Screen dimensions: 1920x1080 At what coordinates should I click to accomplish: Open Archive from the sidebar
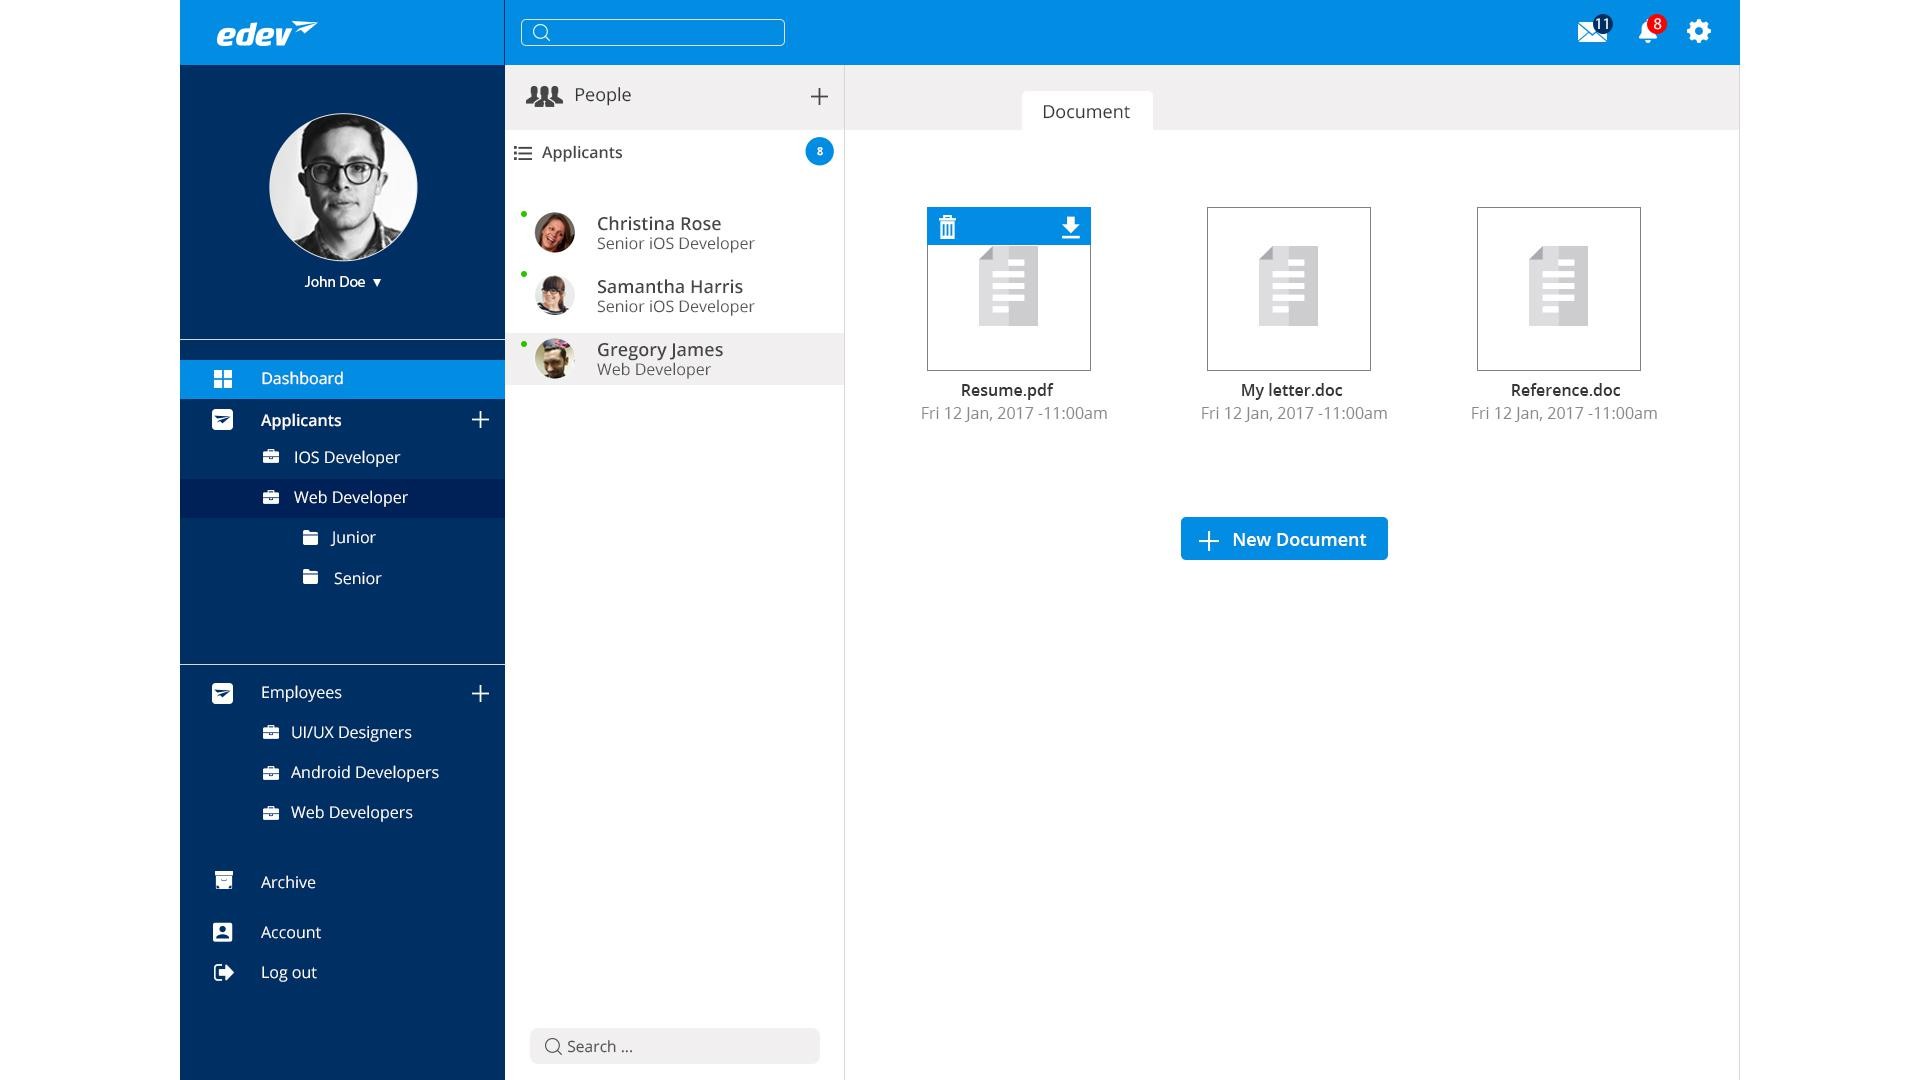pyautogui.click(x=288, y=882)
